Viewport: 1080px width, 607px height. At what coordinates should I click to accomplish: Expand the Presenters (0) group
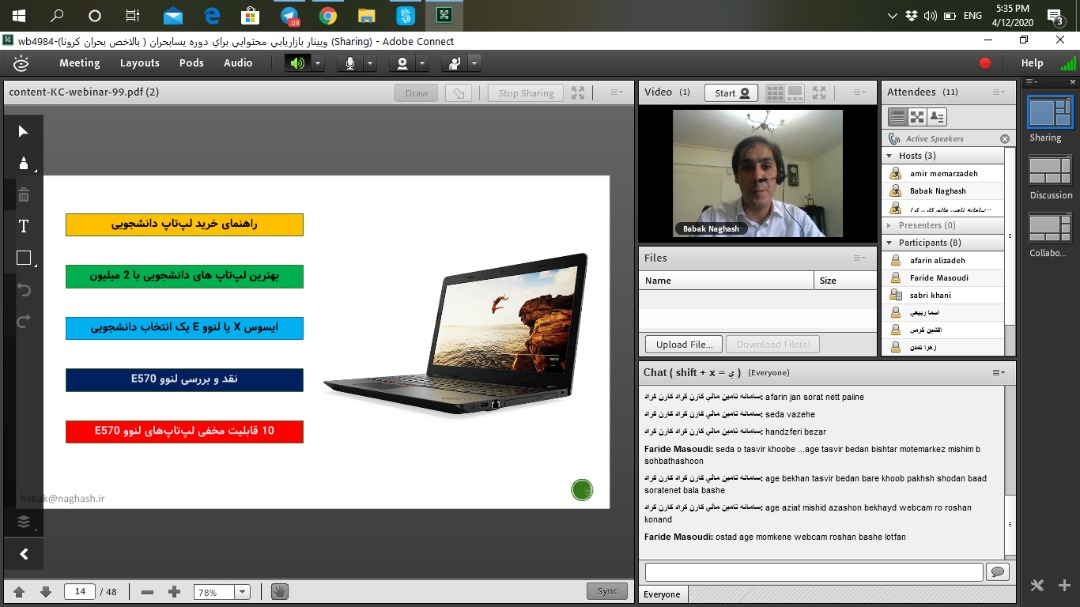pos(889,225)
